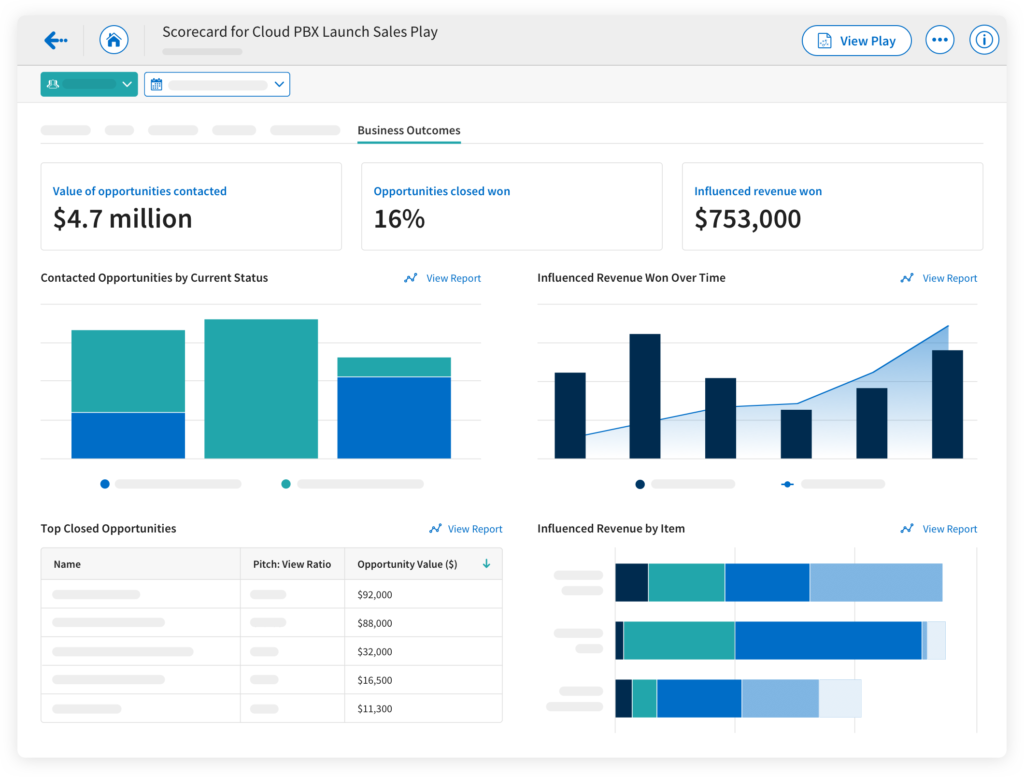The width and height of the screenshot is (1024, 777).
Task: Go to the home icon button
Action: pyautogui.click(x=114, y=41)
